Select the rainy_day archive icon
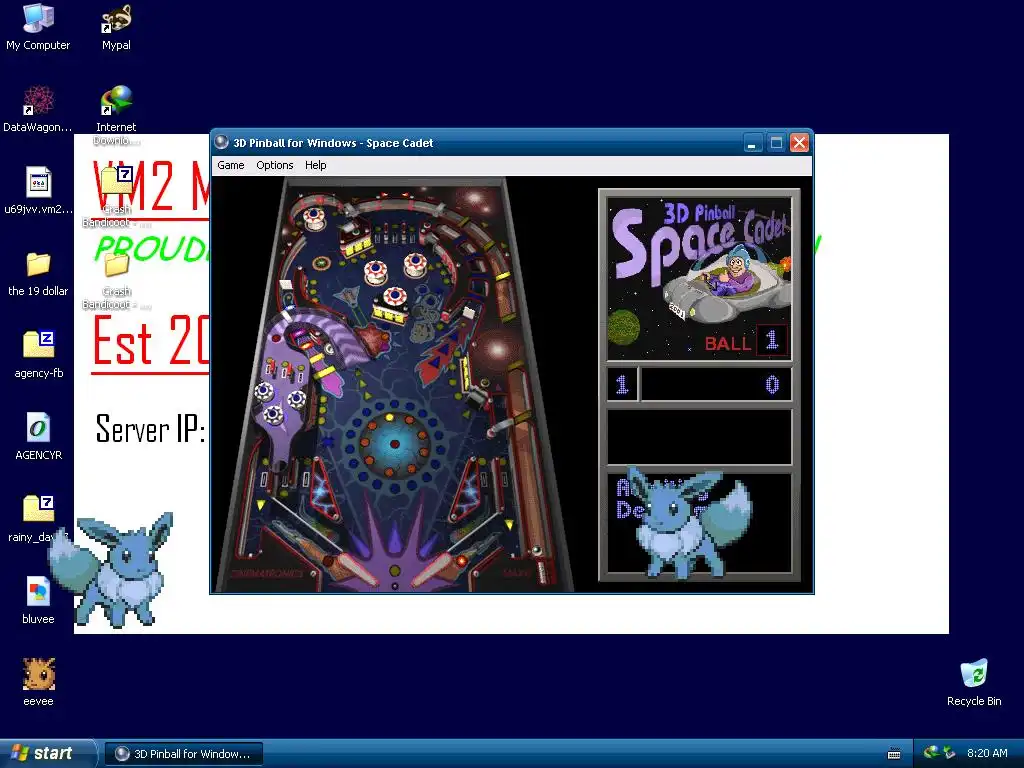The height and width of the screenshot is (768, 1024). point(38,519)
